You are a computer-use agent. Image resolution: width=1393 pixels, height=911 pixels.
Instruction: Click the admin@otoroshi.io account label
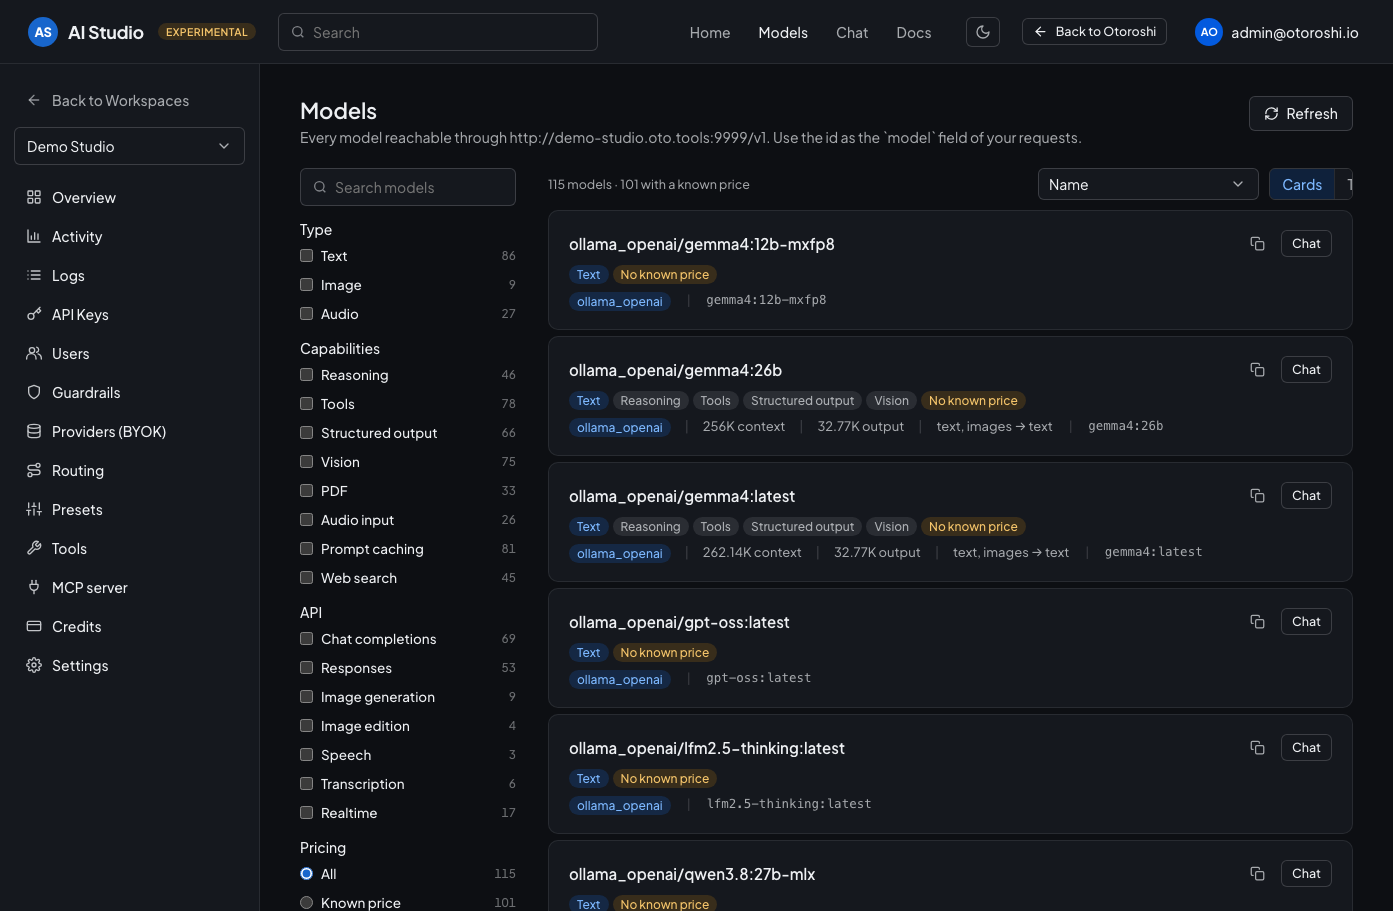(x=1295, y=32)
